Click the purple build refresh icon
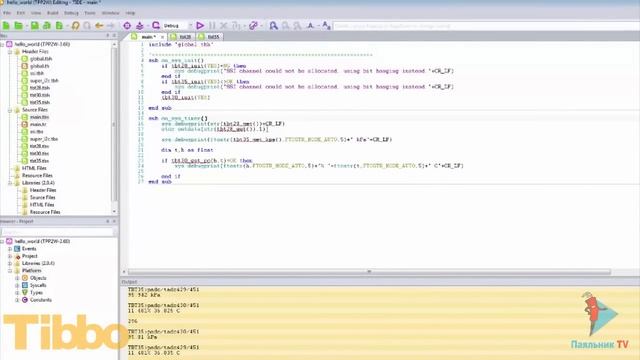The width and height of the screenshot is (640, 360). [x=156, y=26]
